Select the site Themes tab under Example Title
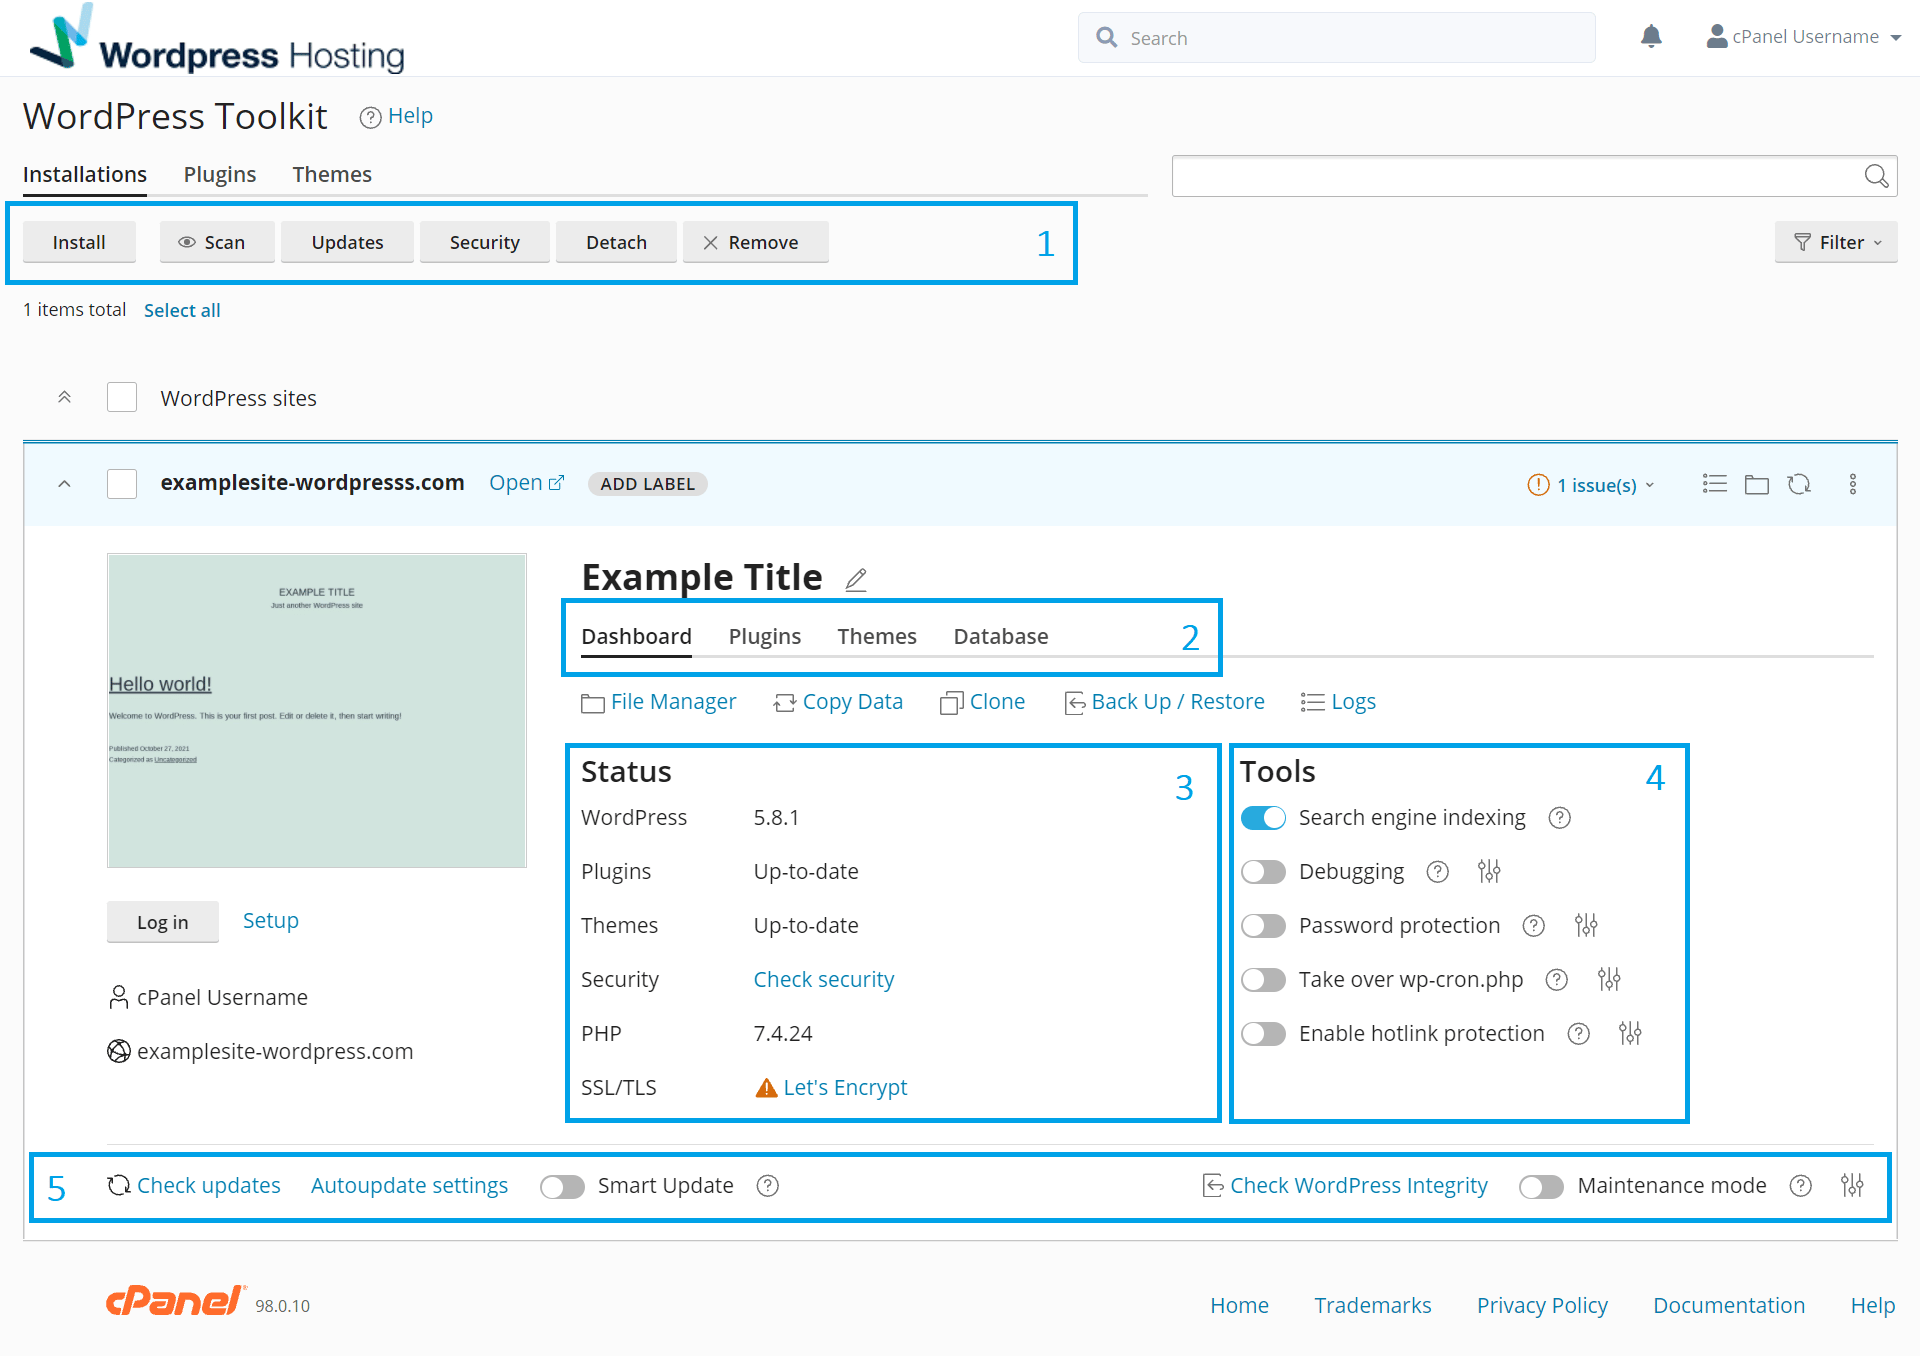The width and height of the screenshot is (1920, 1356). pyautogui.click(x=877, y=637)
